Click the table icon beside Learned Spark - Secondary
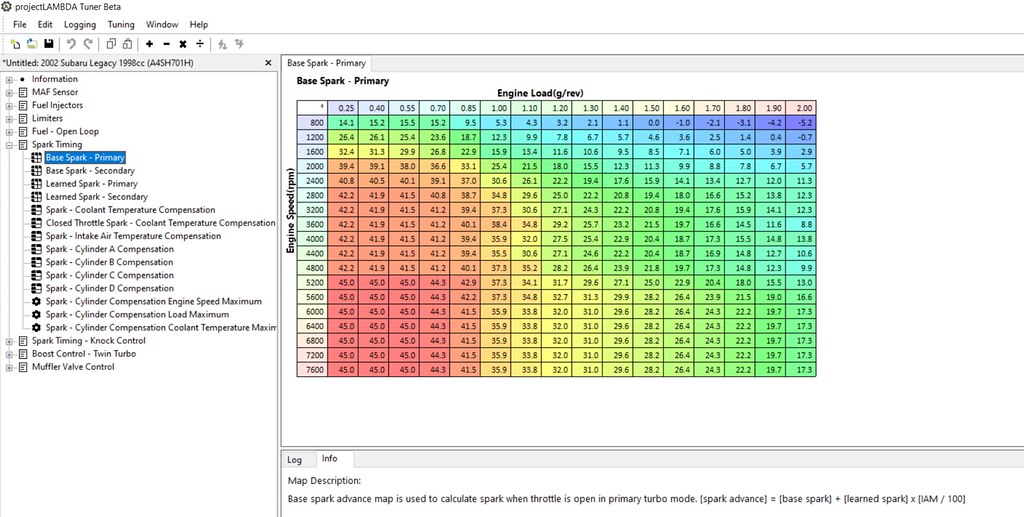The width and height of the screenshot is (1024, 517). point(37,196)
